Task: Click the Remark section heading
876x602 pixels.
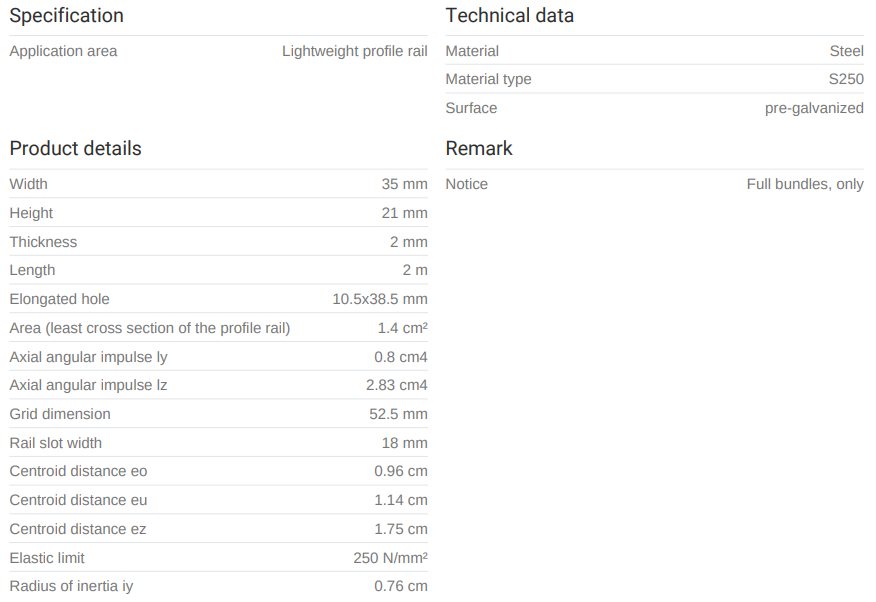Action: pos(478,149)
